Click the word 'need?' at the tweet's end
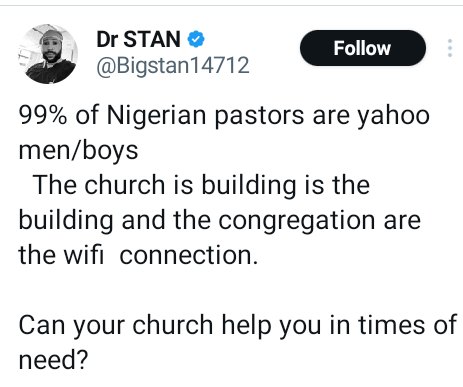The image size is (463, 387). coord(53,360)
